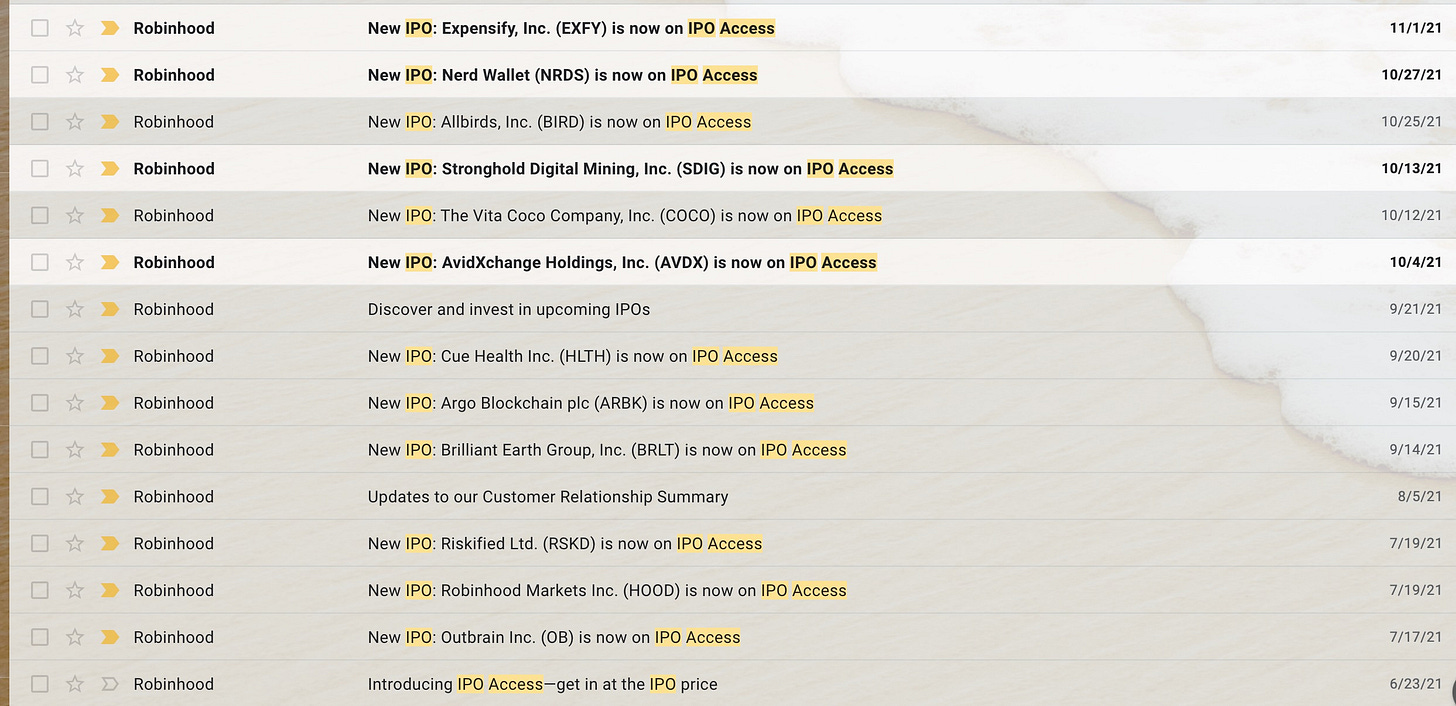The width and height of the screenshot is (1456, 706).
Task: Open the Cue Health Inc. (HLTH) email
Action: click(x=572, y=356)
